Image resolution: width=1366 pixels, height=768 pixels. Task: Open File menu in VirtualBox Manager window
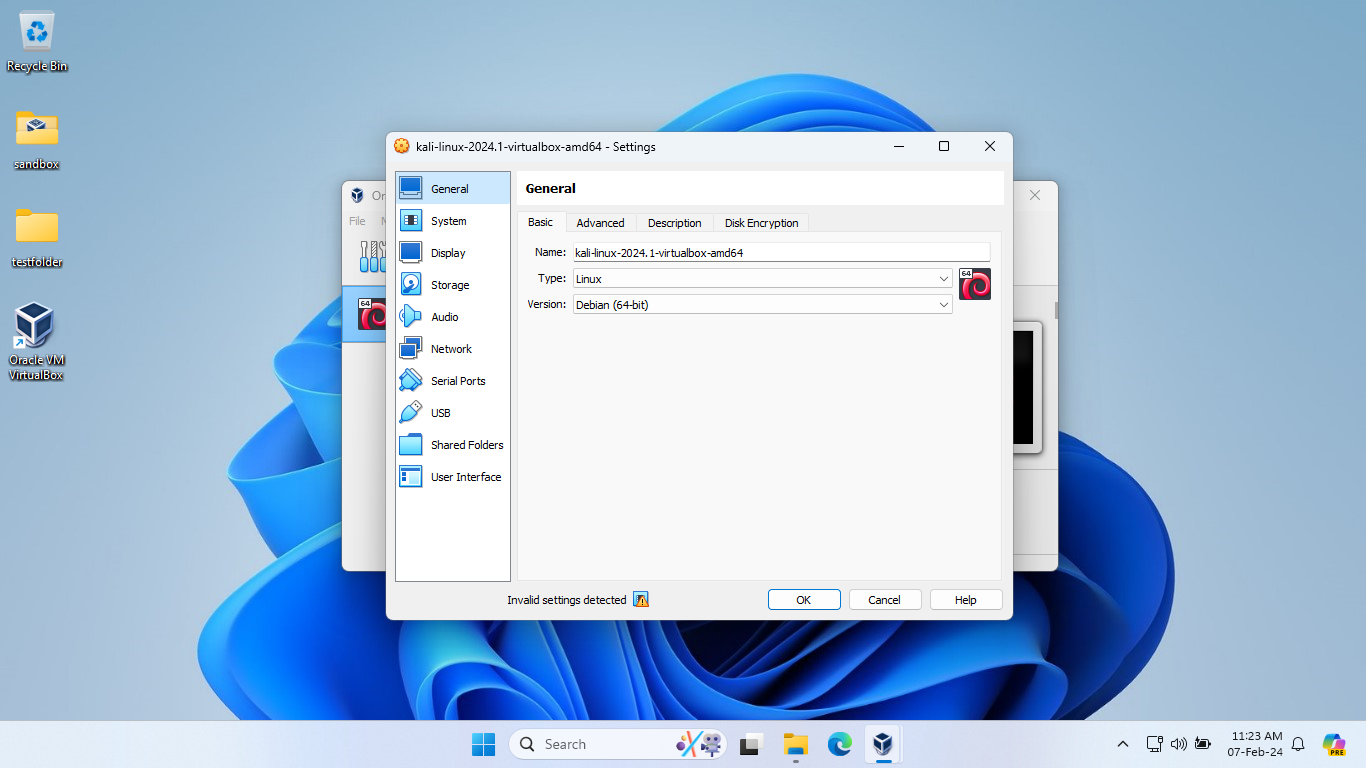(x=357, y=221)
